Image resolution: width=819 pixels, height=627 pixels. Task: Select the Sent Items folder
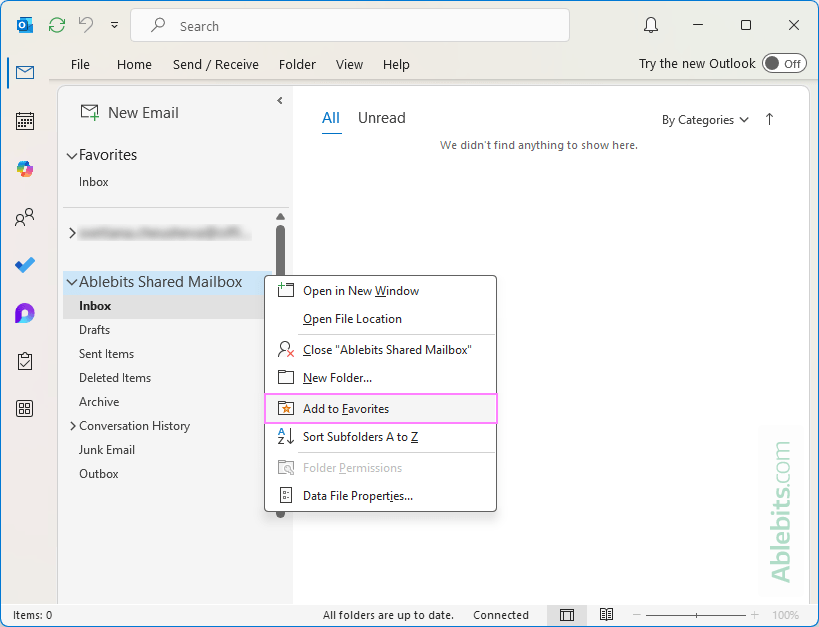(106, 354)
